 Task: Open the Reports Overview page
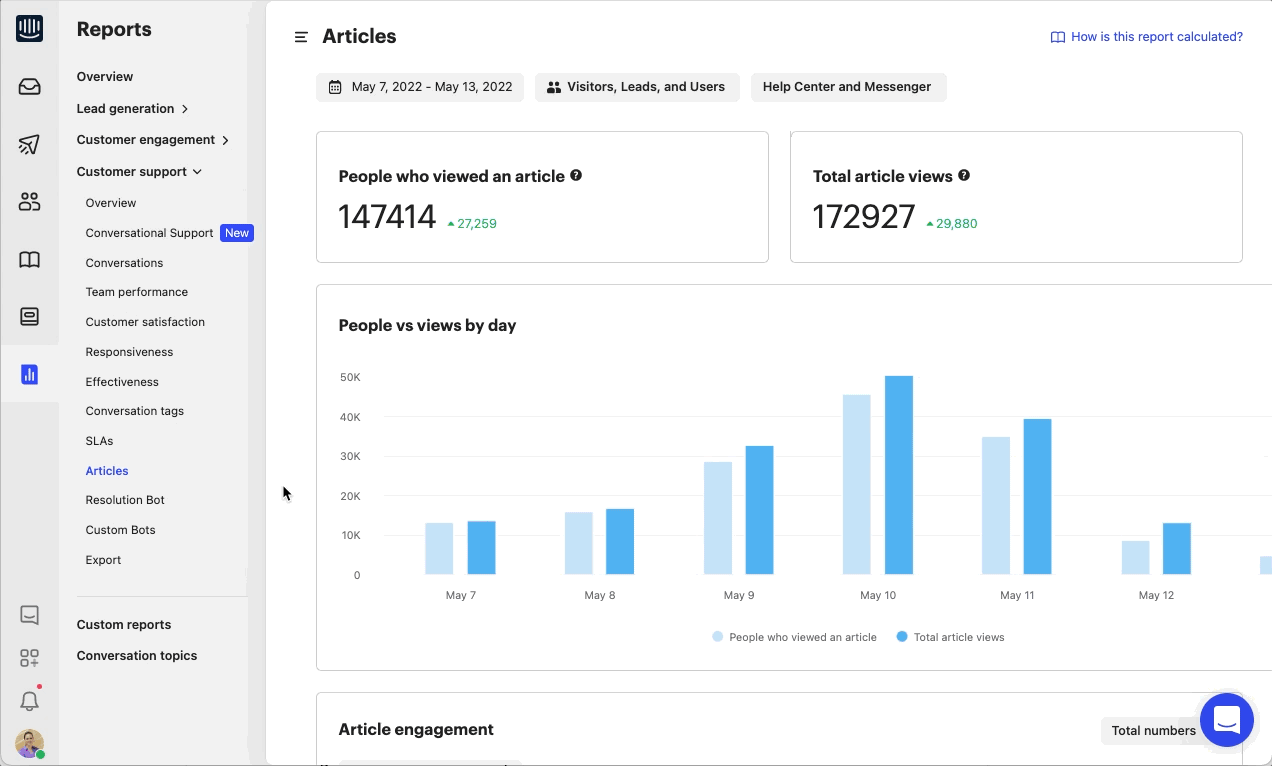[x=105, y=77]
